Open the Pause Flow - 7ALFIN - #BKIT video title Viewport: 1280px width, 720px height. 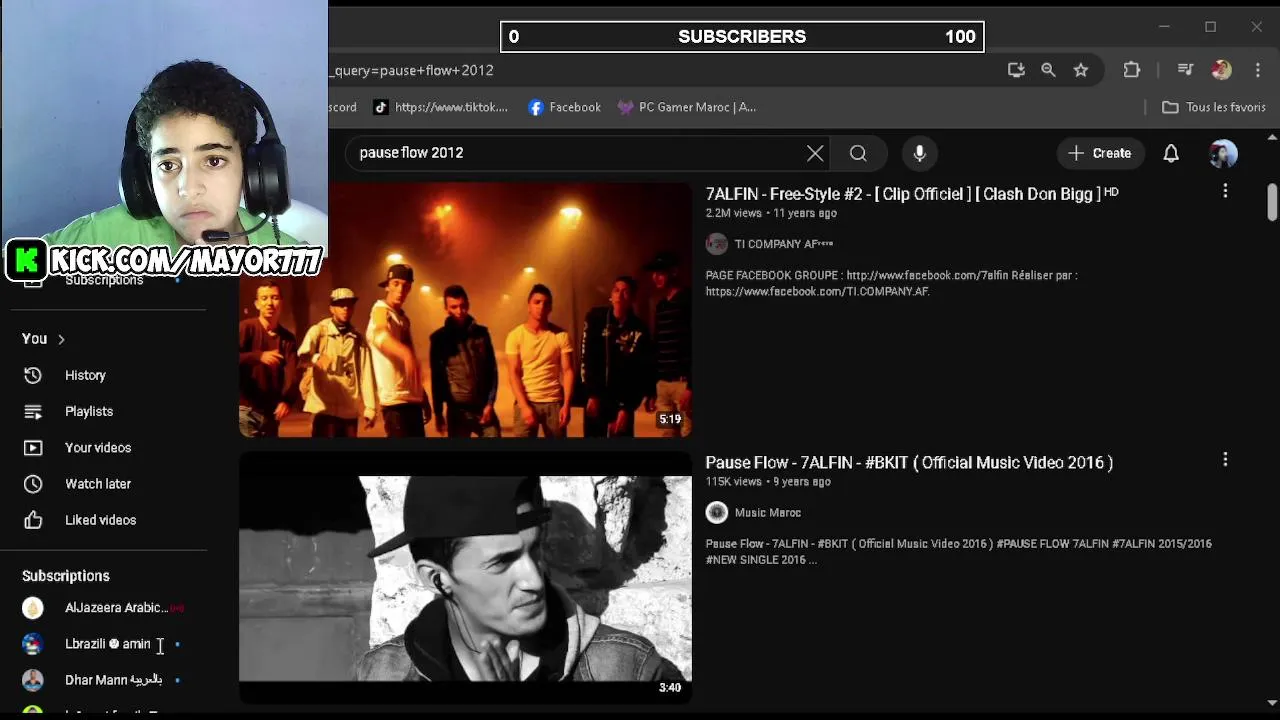909,462
